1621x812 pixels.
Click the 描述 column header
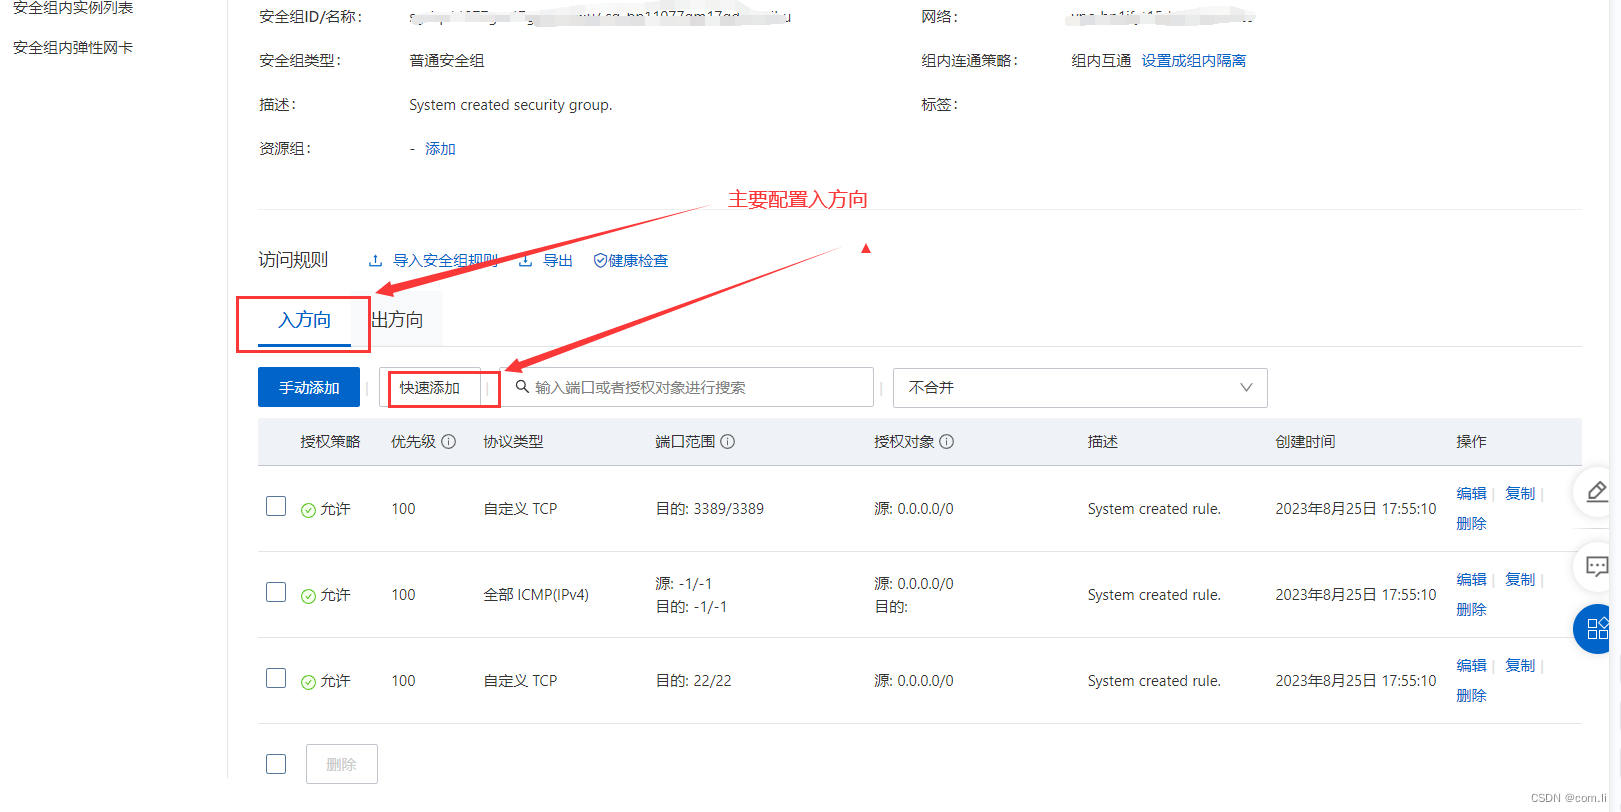pos(1103,442)
